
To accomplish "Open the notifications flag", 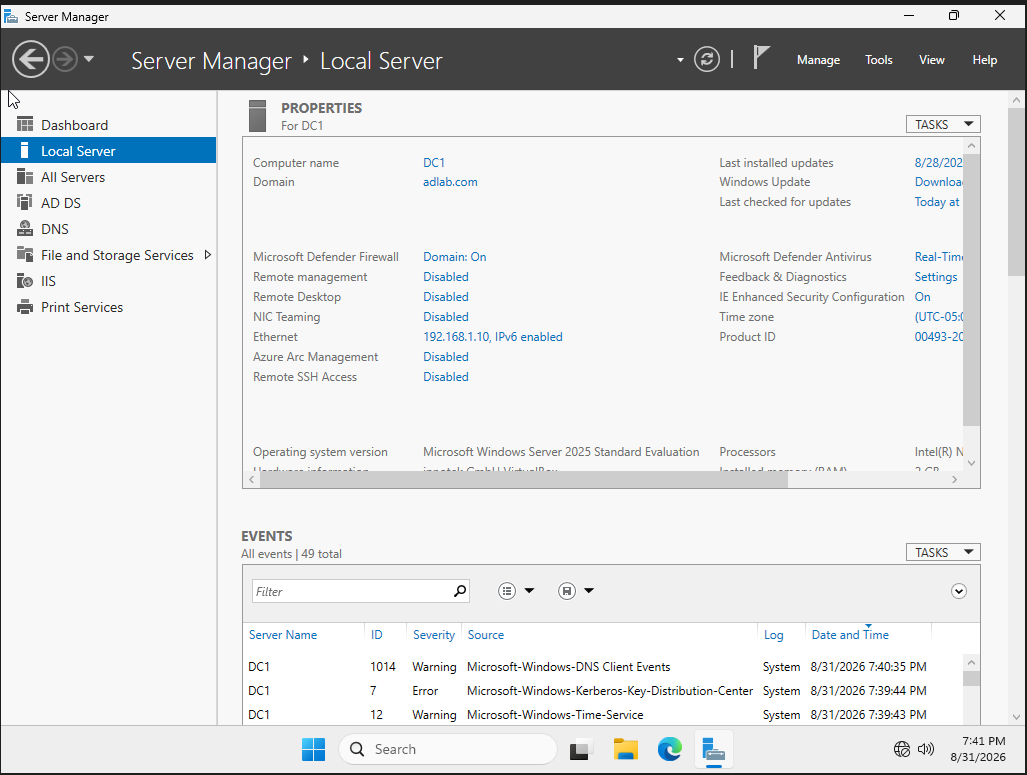I will click(760, 58).
